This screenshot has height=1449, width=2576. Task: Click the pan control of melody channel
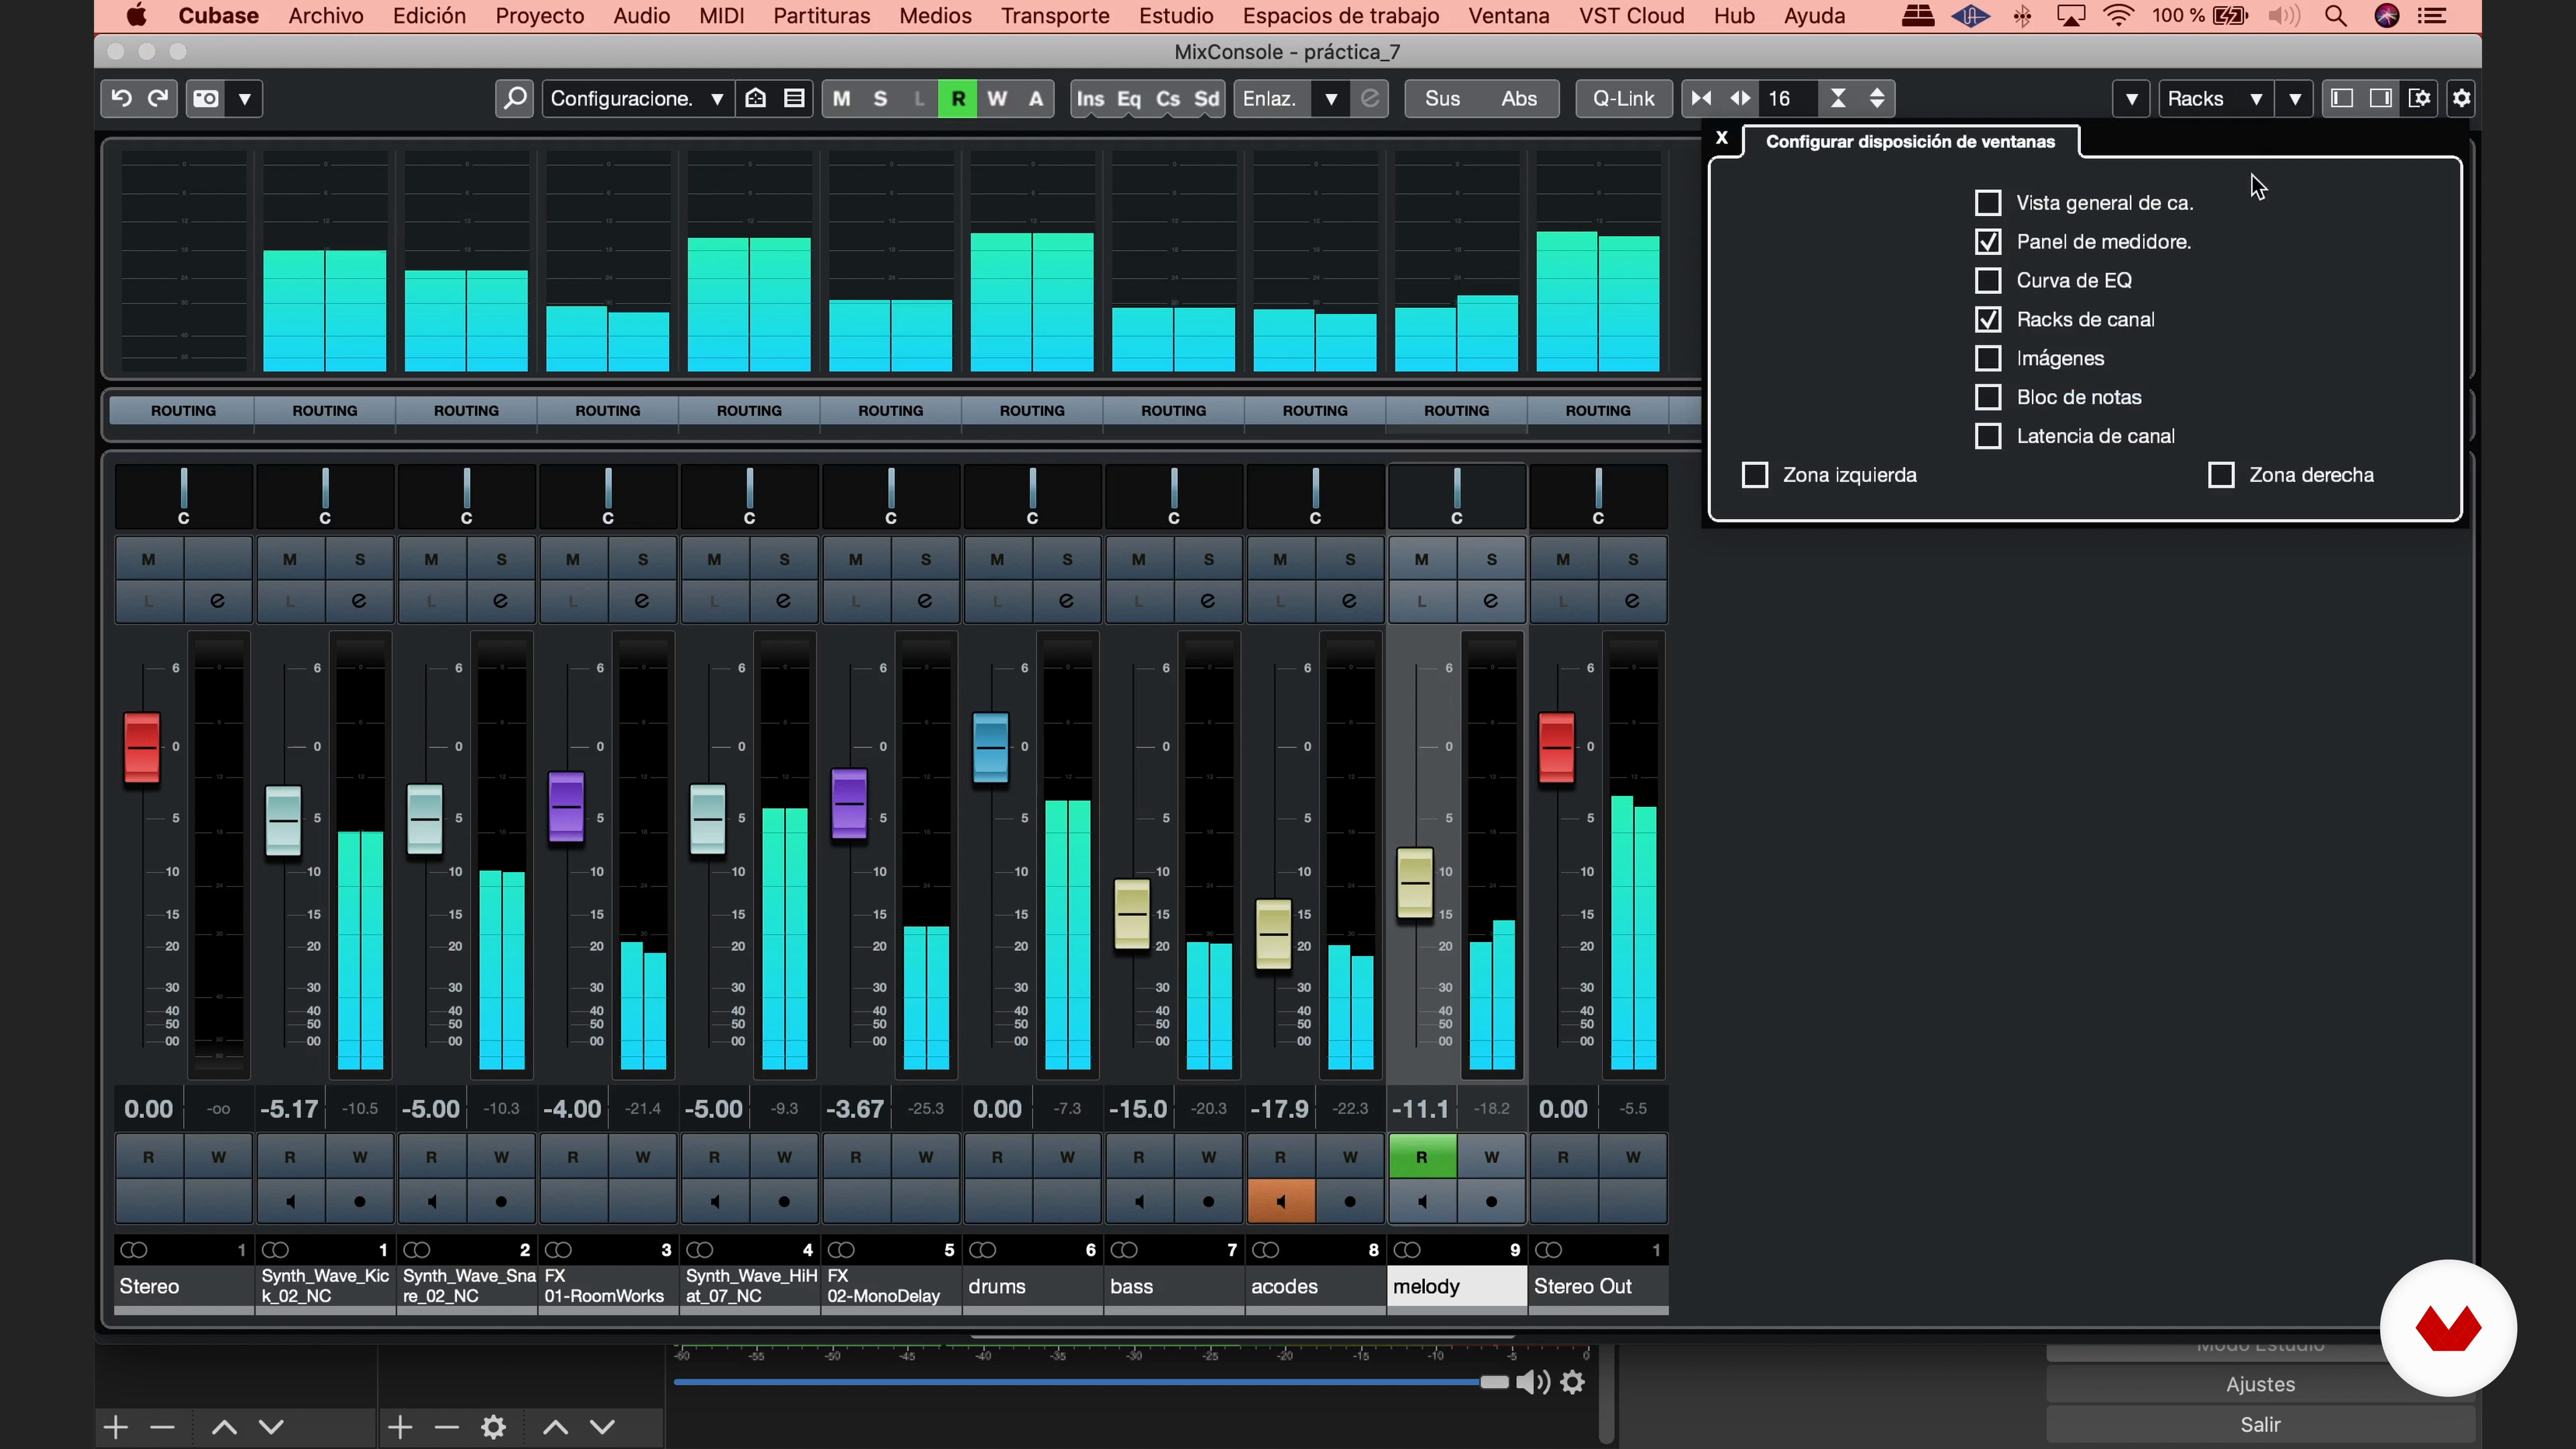click(1457, 496)
